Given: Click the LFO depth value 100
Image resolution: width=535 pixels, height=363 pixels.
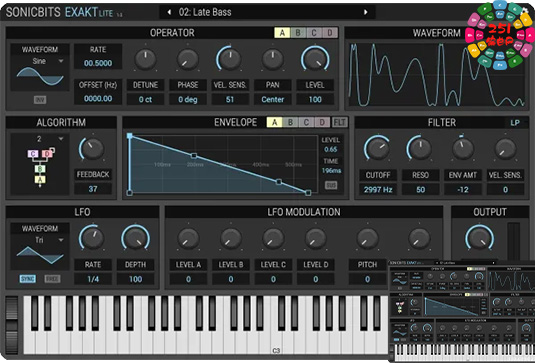Looking at the screenshot, I should (x=135, y=279).
